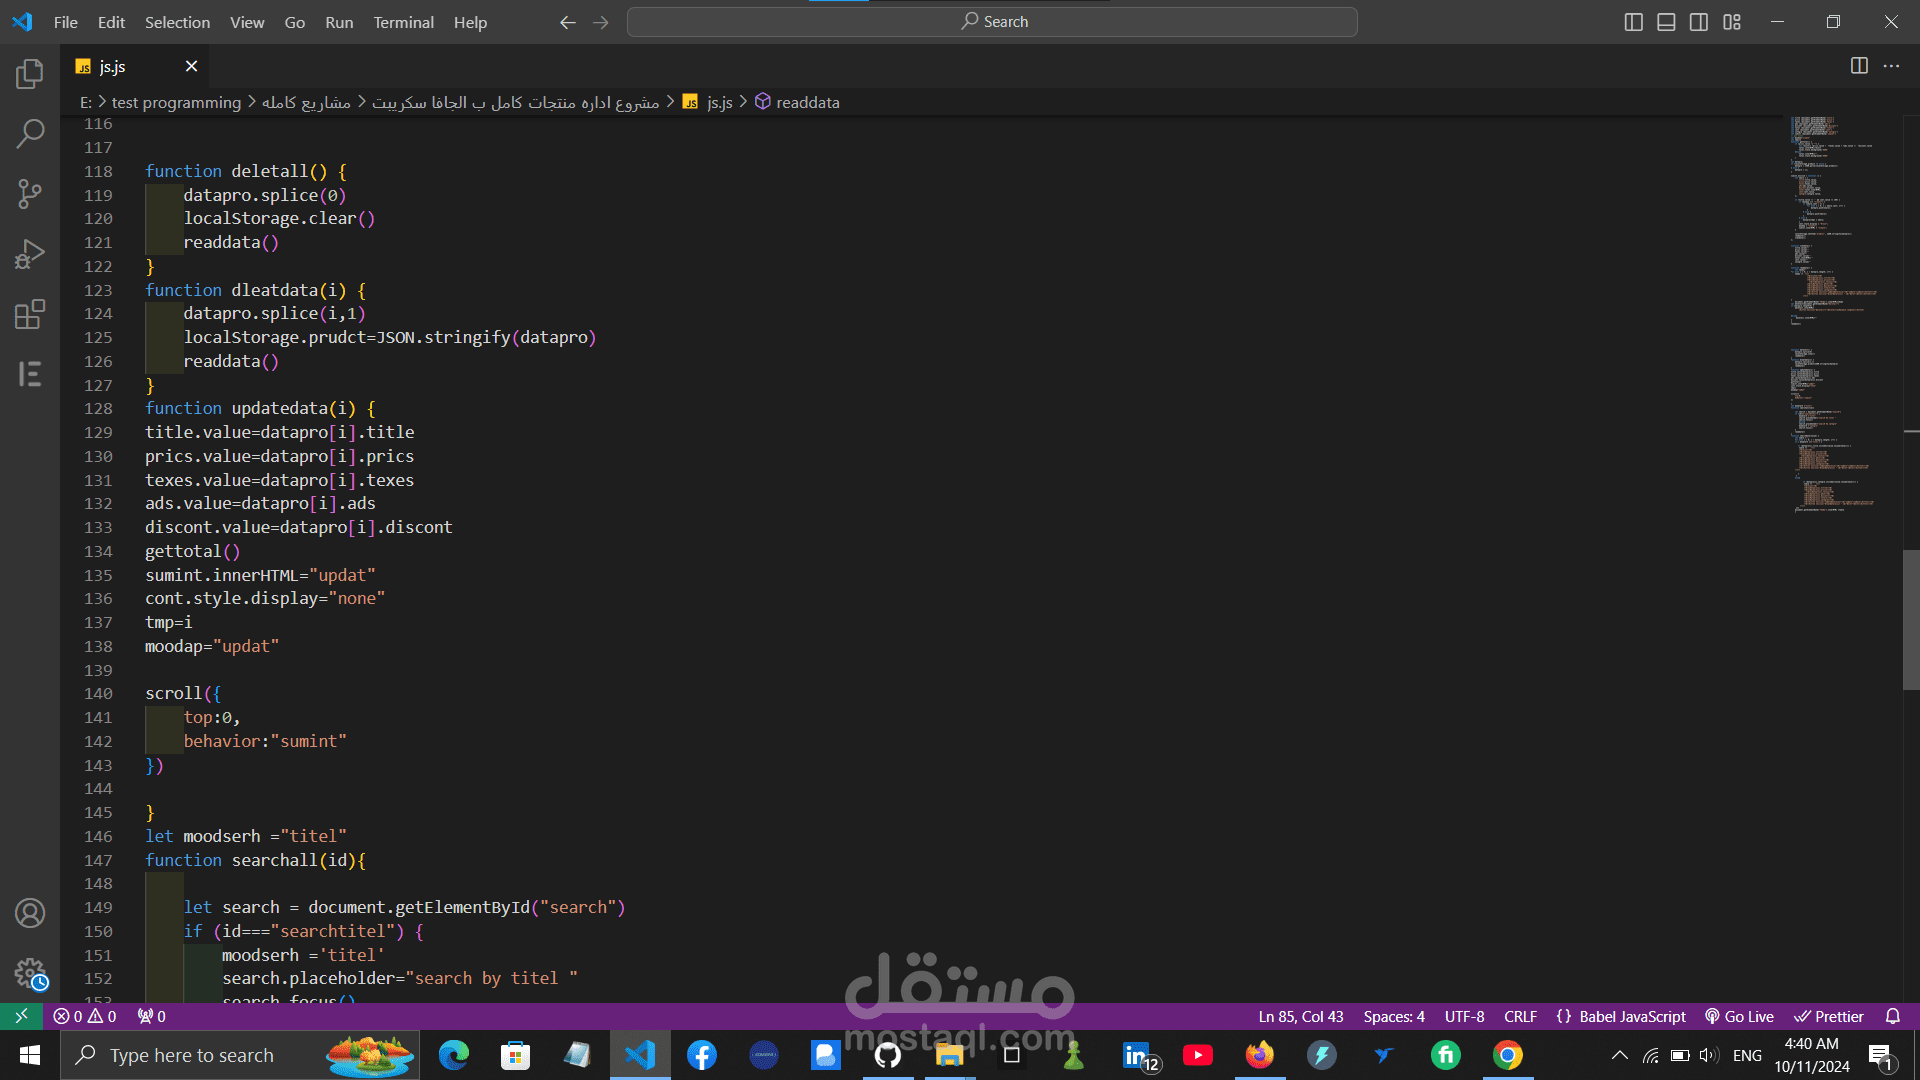Open the editor More Actions ellipsis menu

[x=1891, y=66]
